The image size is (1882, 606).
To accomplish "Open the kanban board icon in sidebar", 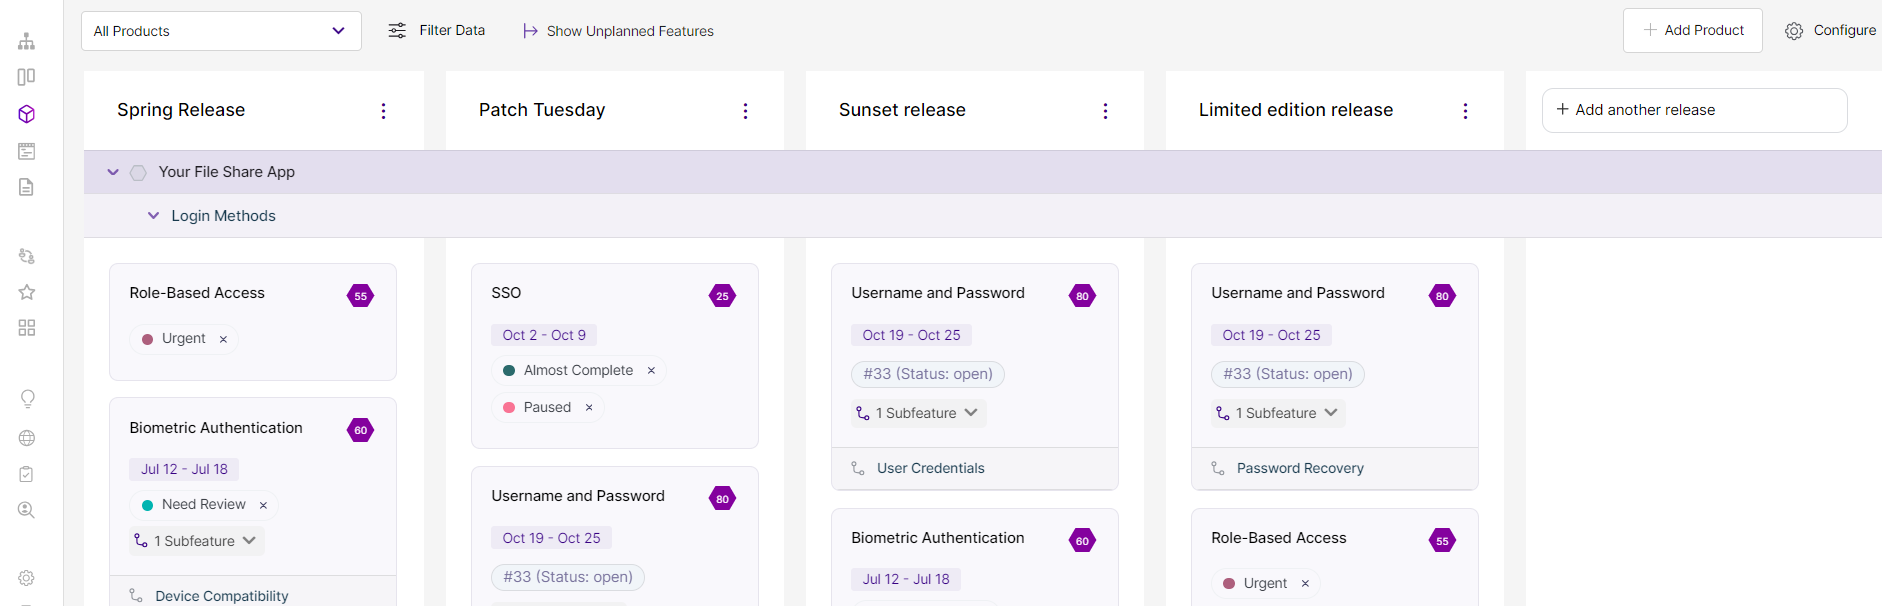I will click(27, 77).
